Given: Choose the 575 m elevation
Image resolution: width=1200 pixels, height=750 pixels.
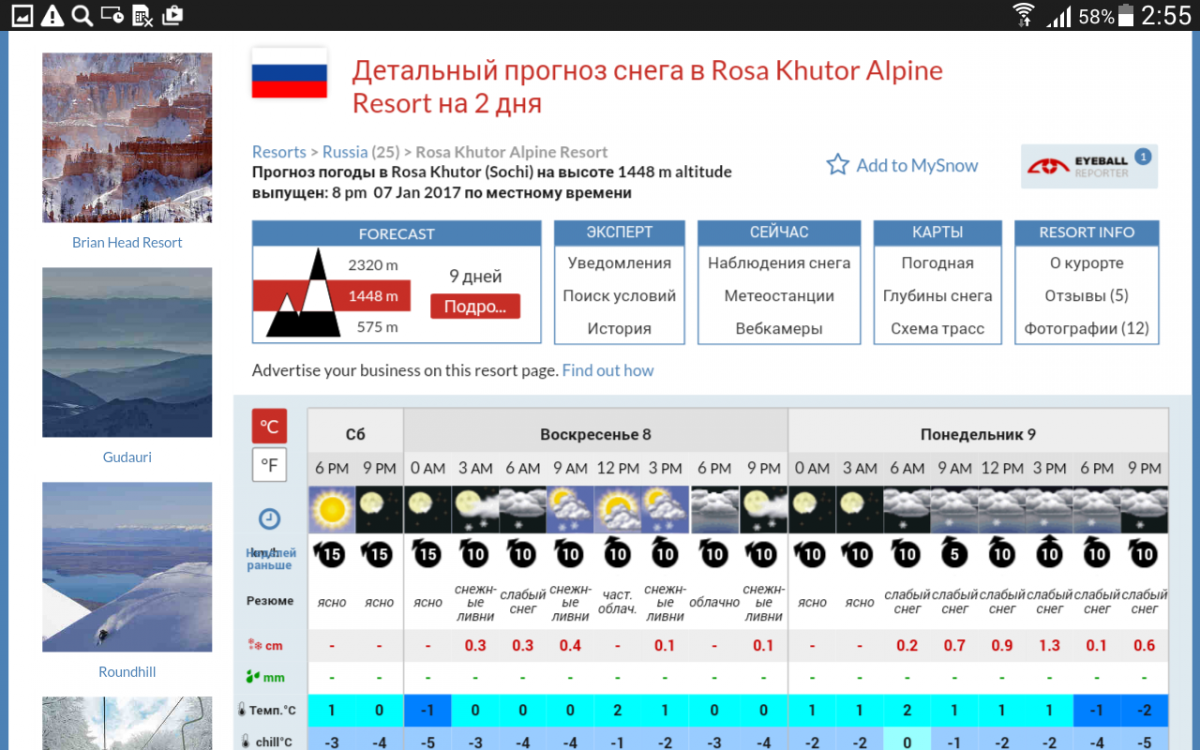Looking at the screenshot, I should tap(377, 327).
